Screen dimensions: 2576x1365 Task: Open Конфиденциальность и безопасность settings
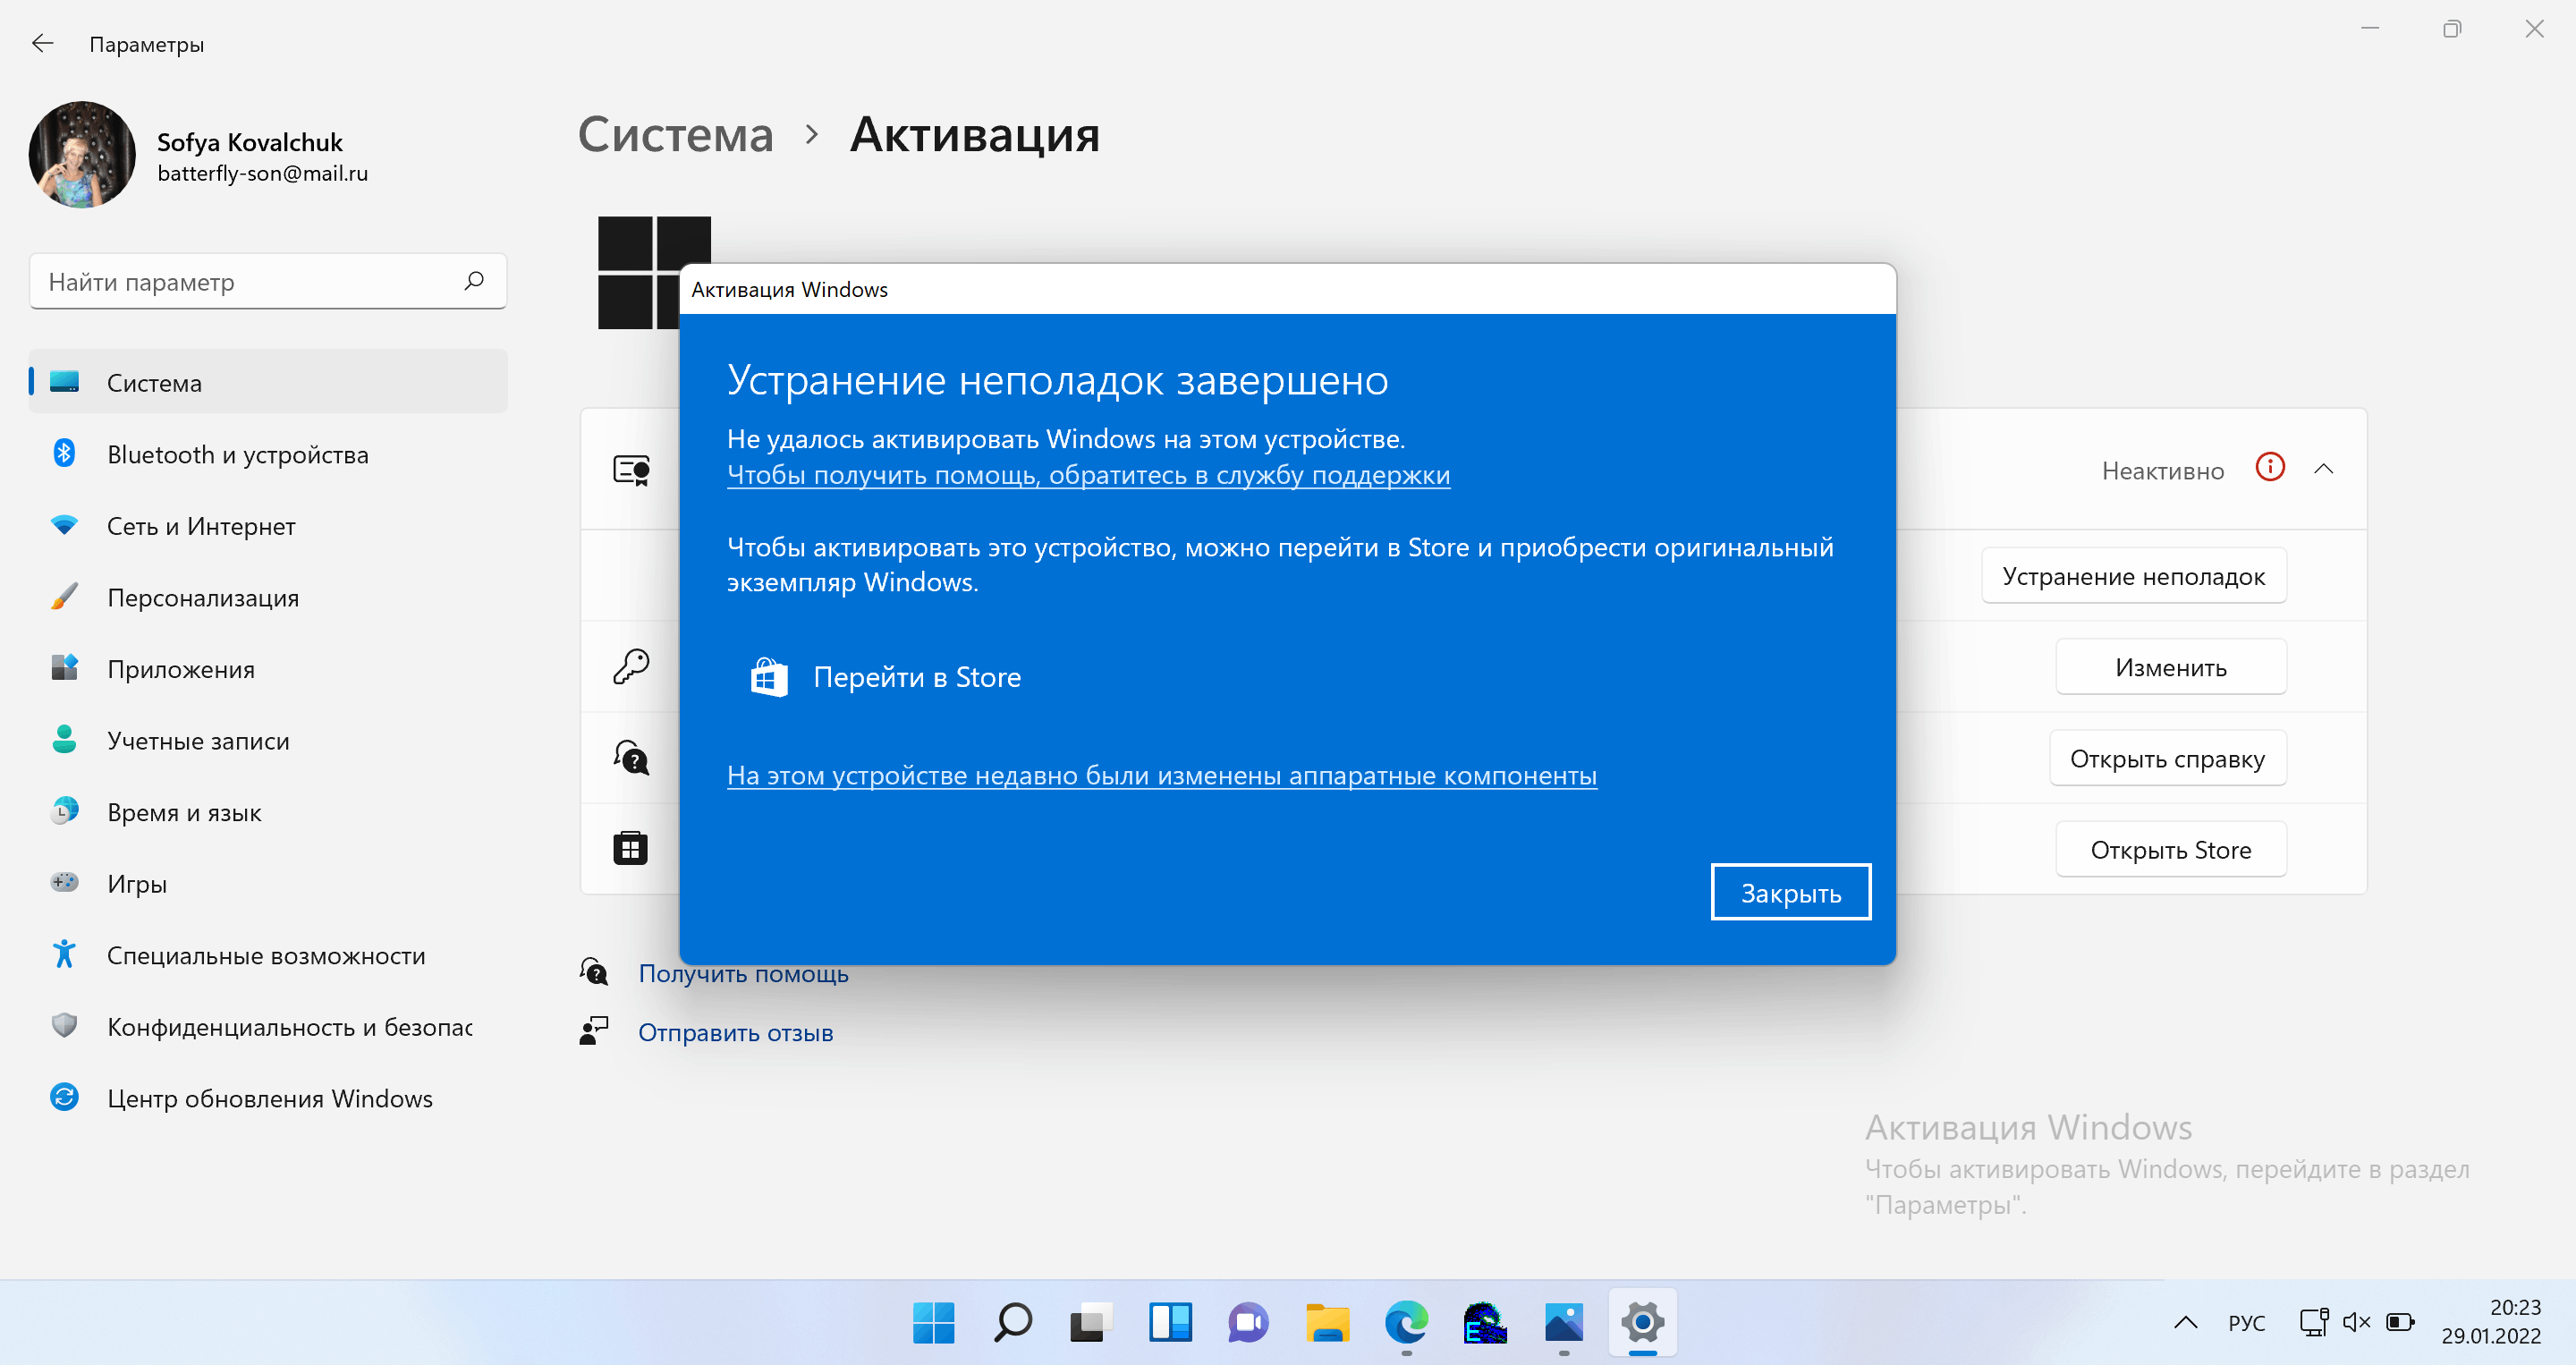(268, 1026)
